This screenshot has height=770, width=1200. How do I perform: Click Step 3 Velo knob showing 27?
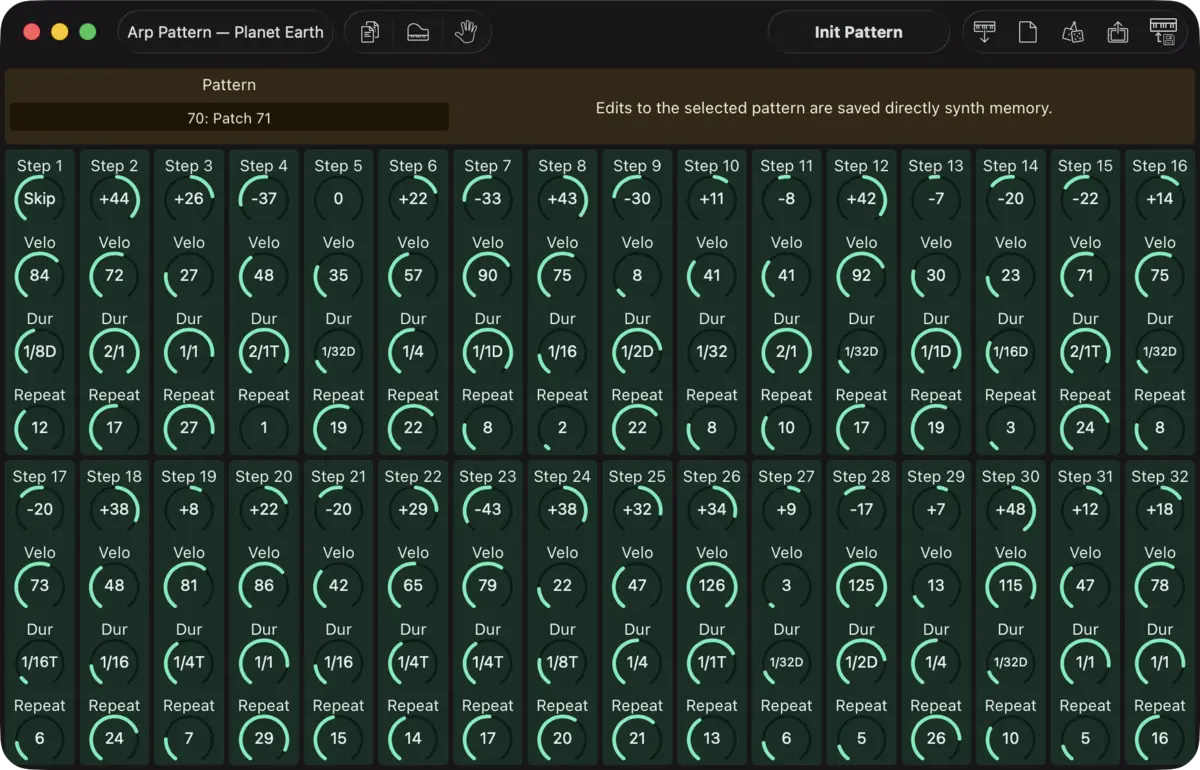[x=189, y=275]
